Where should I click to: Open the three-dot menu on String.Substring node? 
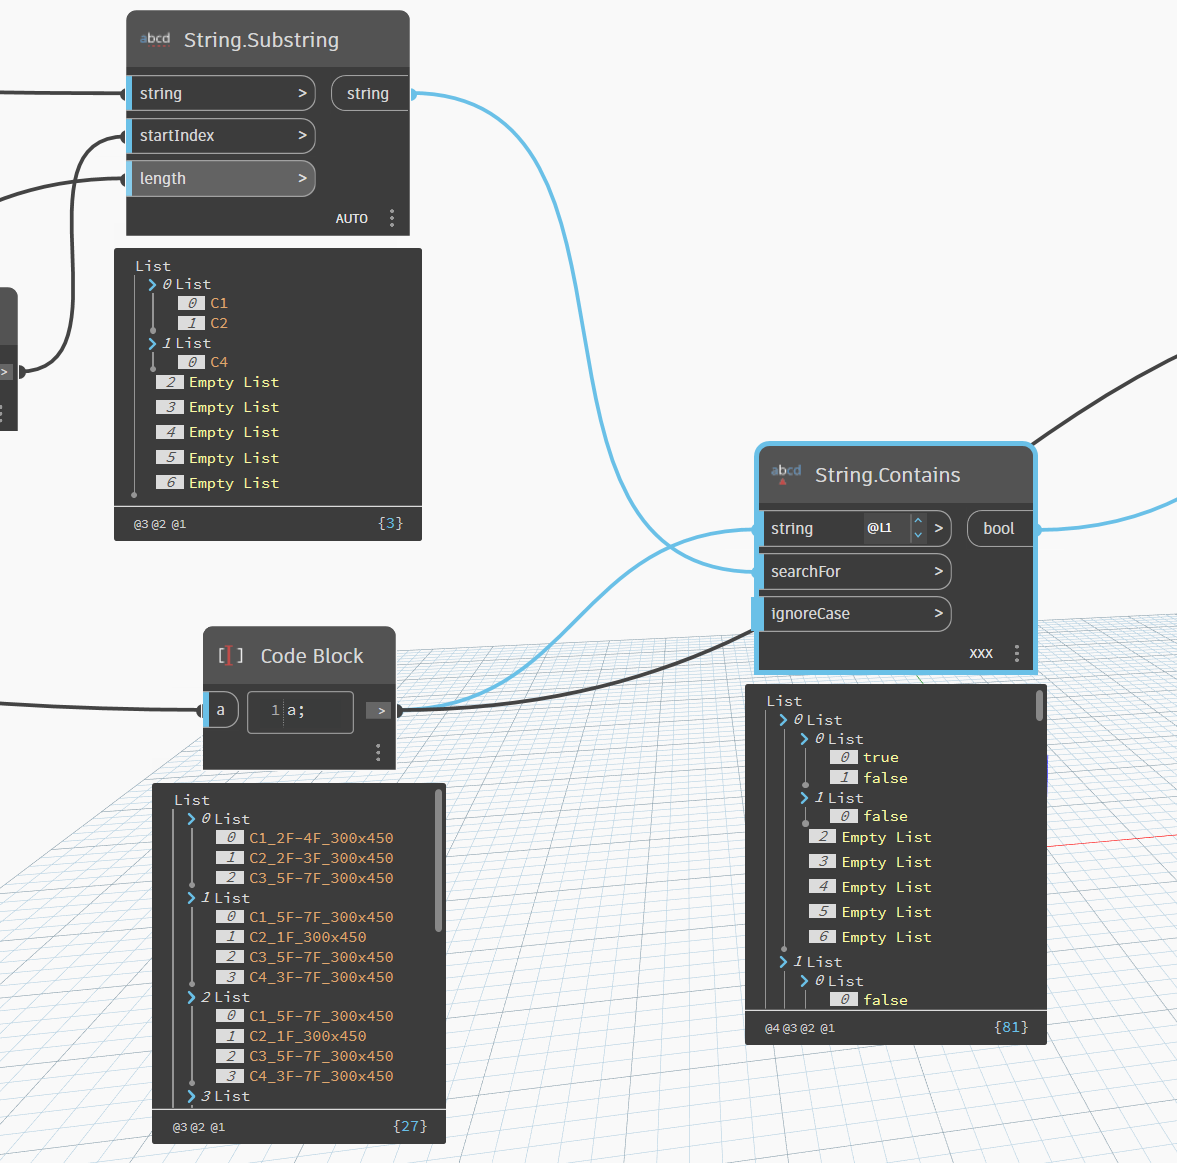[x=392, y=218]
